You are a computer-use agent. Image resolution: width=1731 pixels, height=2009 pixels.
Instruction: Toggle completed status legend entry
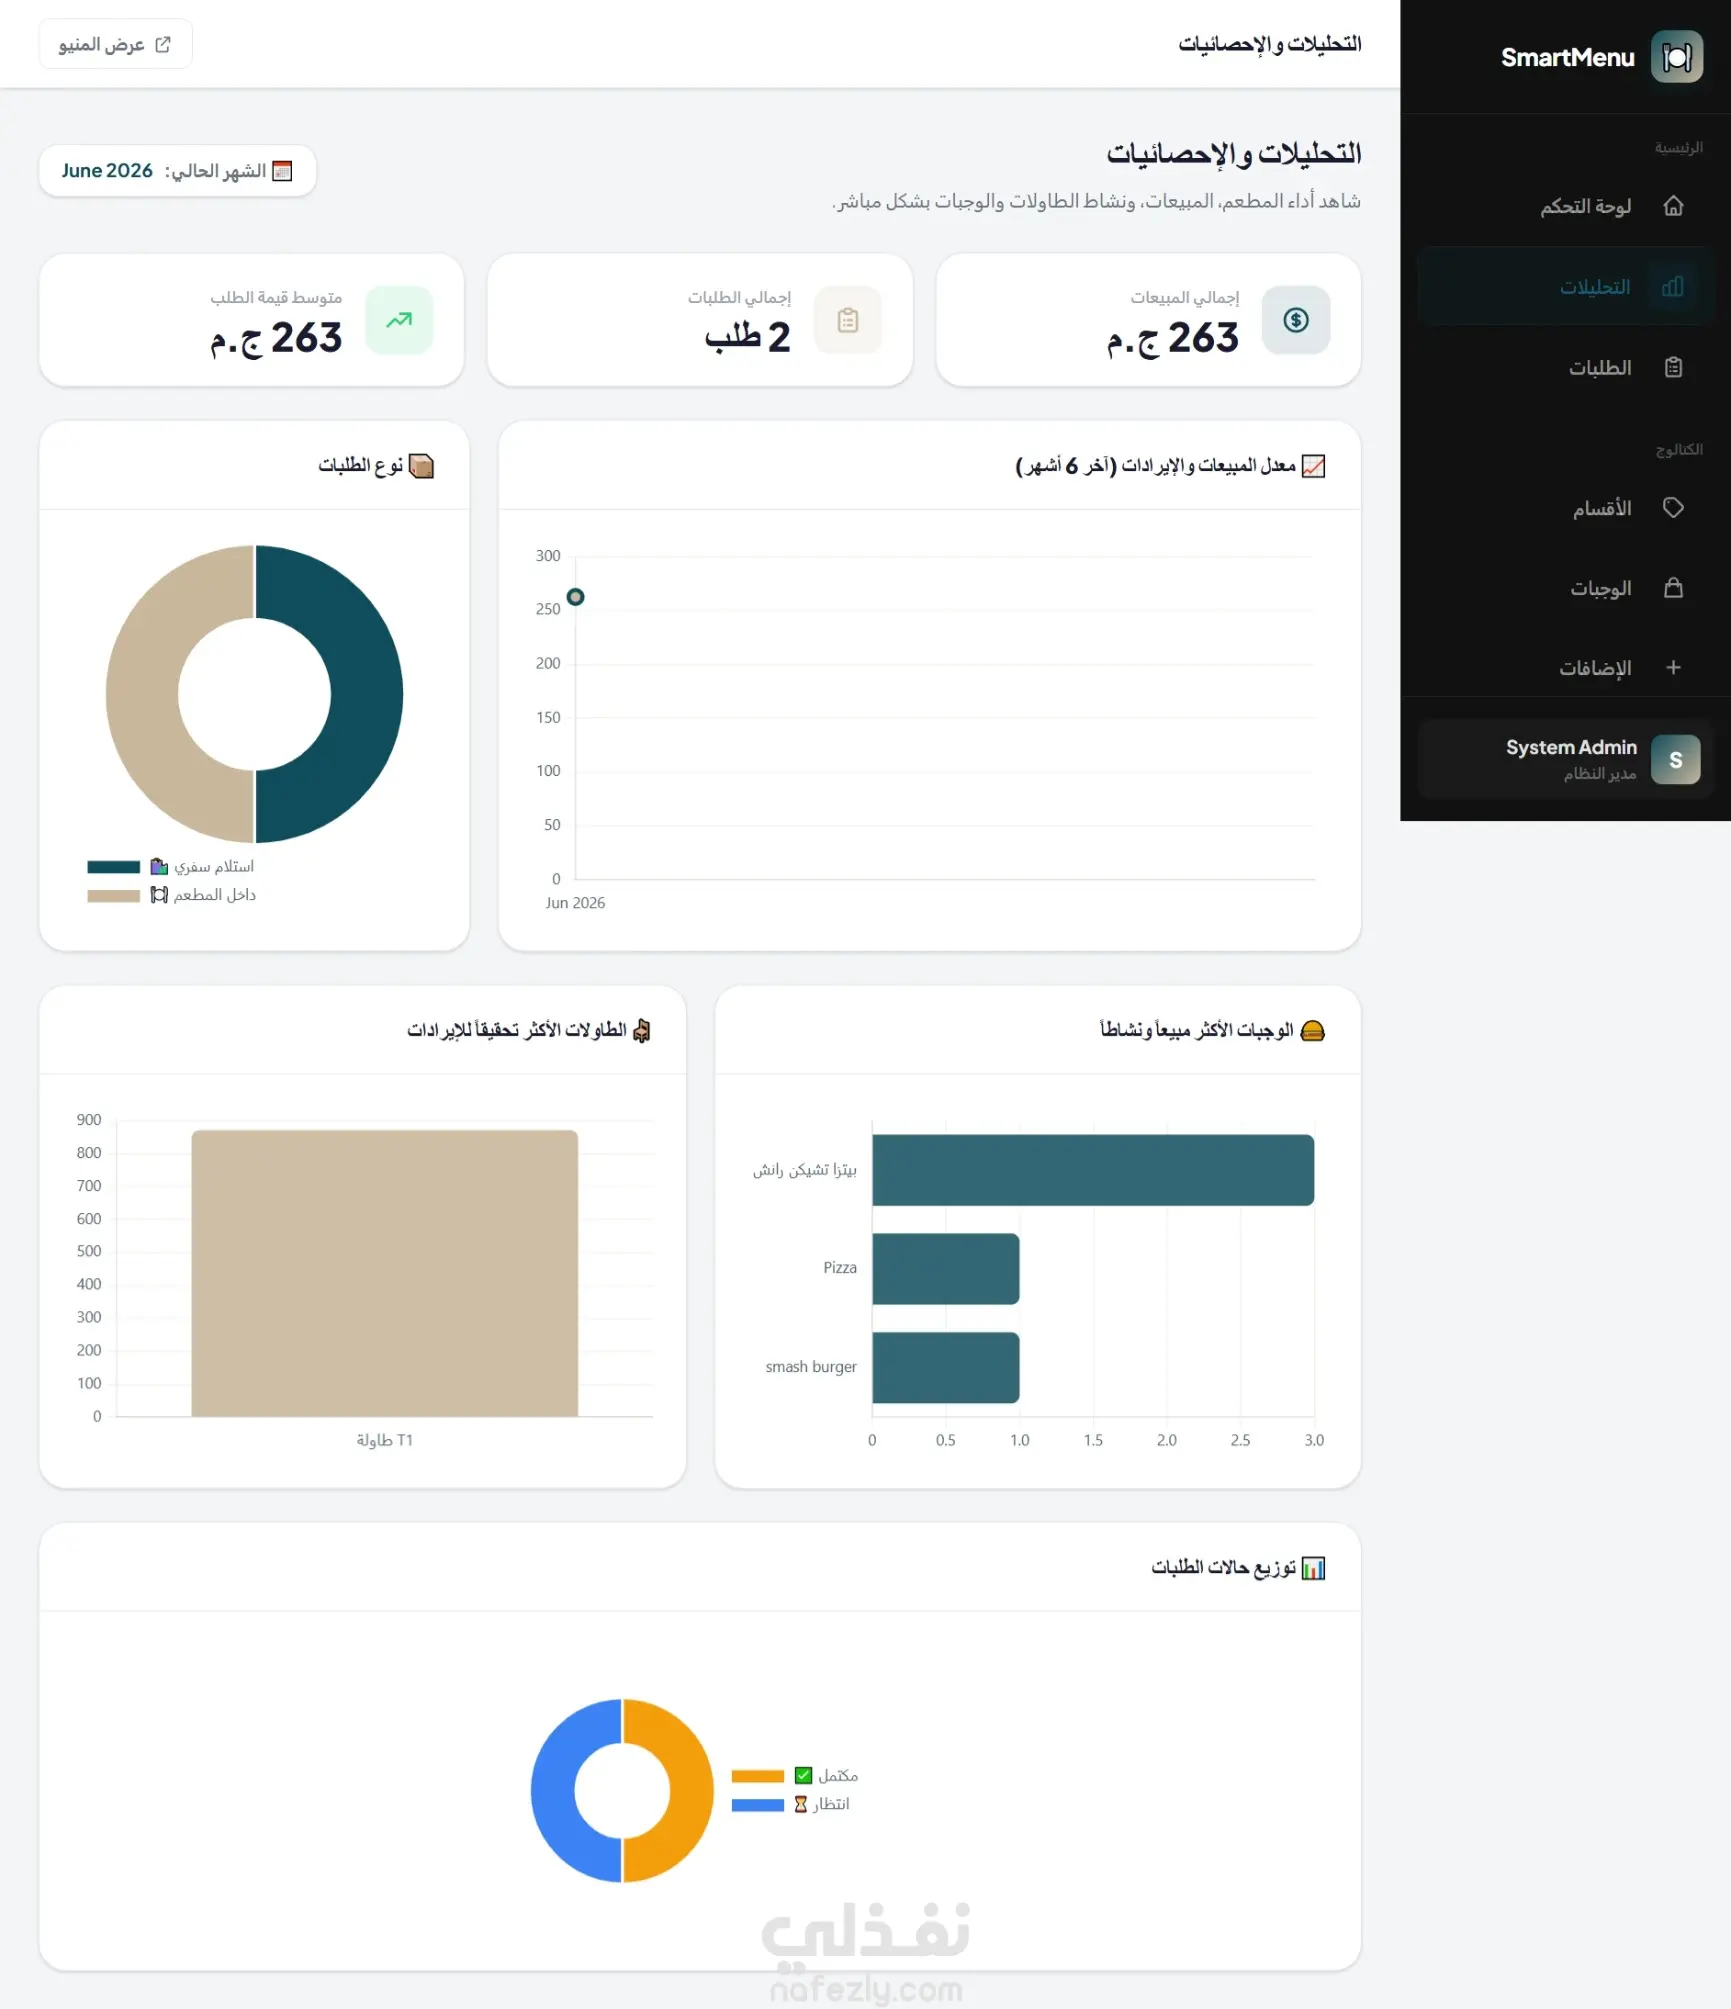(x=795, y=1776)
